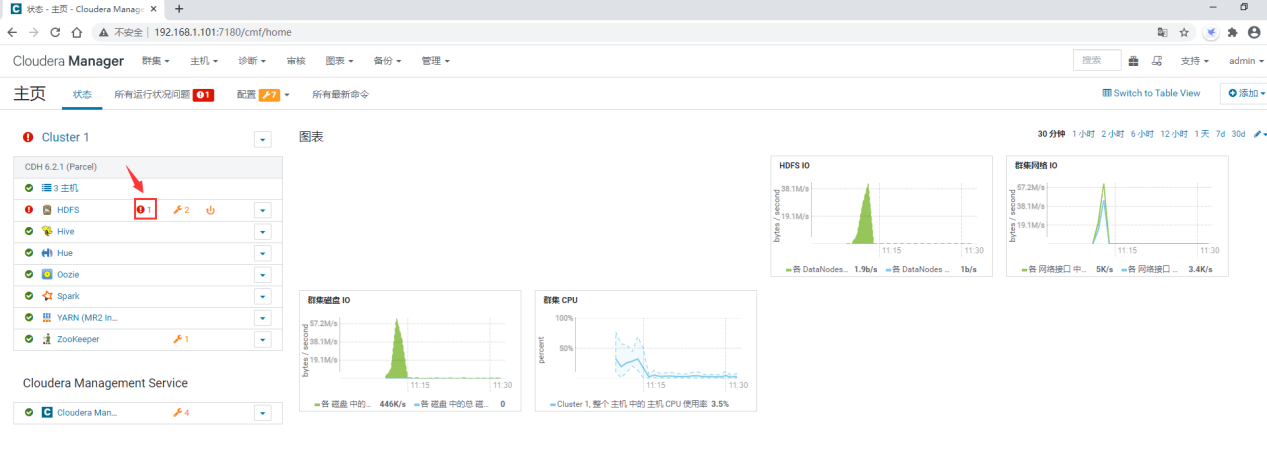Set chart range to 30d
The width and height of the screenshot is (1267, 456).
[1238, 133]
